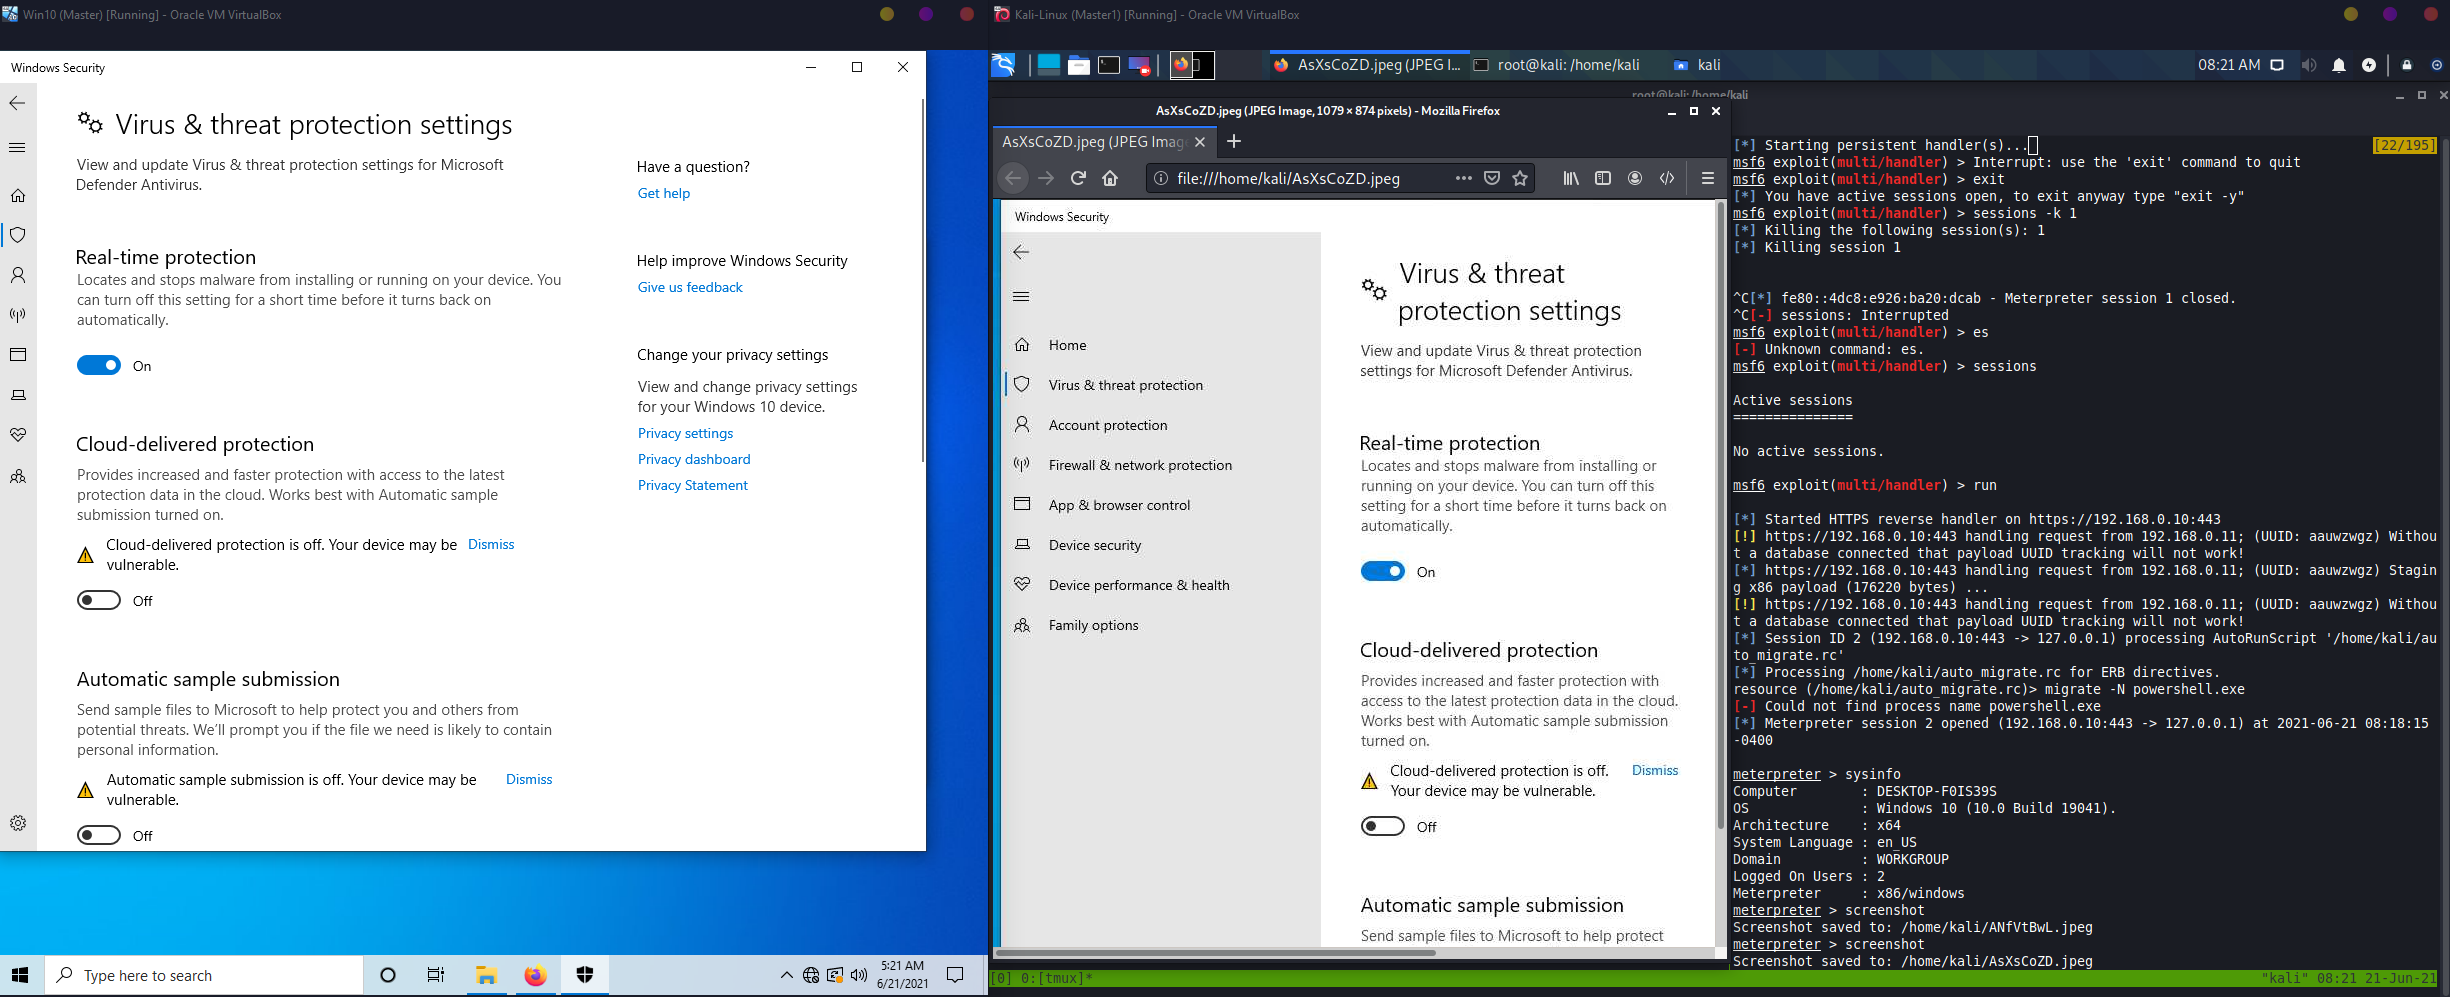The height and width of the screenshot is (997, 2450).
Task: Click the screen recorder icon in Kali panel
Action: click(x=1139, y=65)
